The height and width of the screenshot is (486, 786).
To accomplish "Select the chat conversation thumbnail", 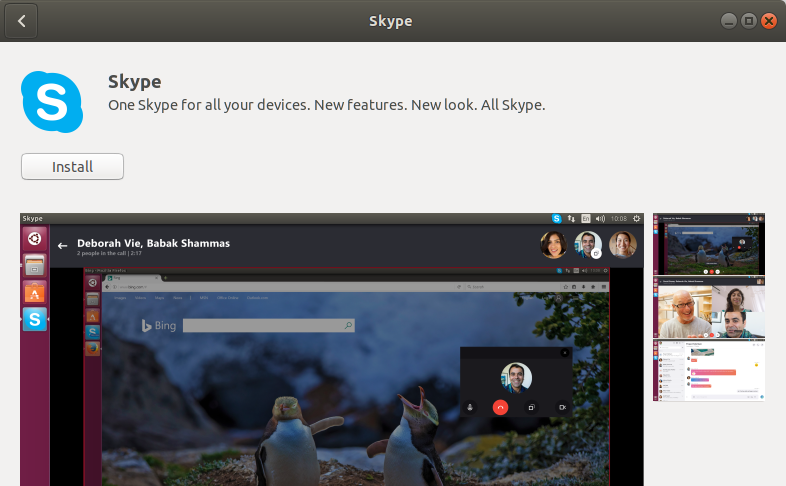I will [709, 371].
